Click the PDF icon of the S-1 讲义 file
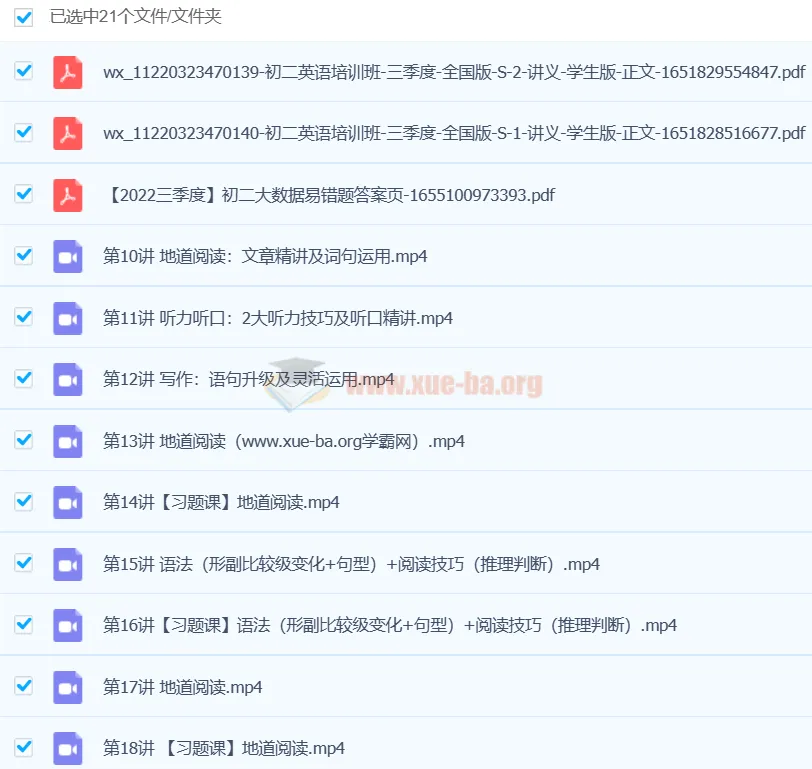The image size is (812, 769). (x=68, y=133)
